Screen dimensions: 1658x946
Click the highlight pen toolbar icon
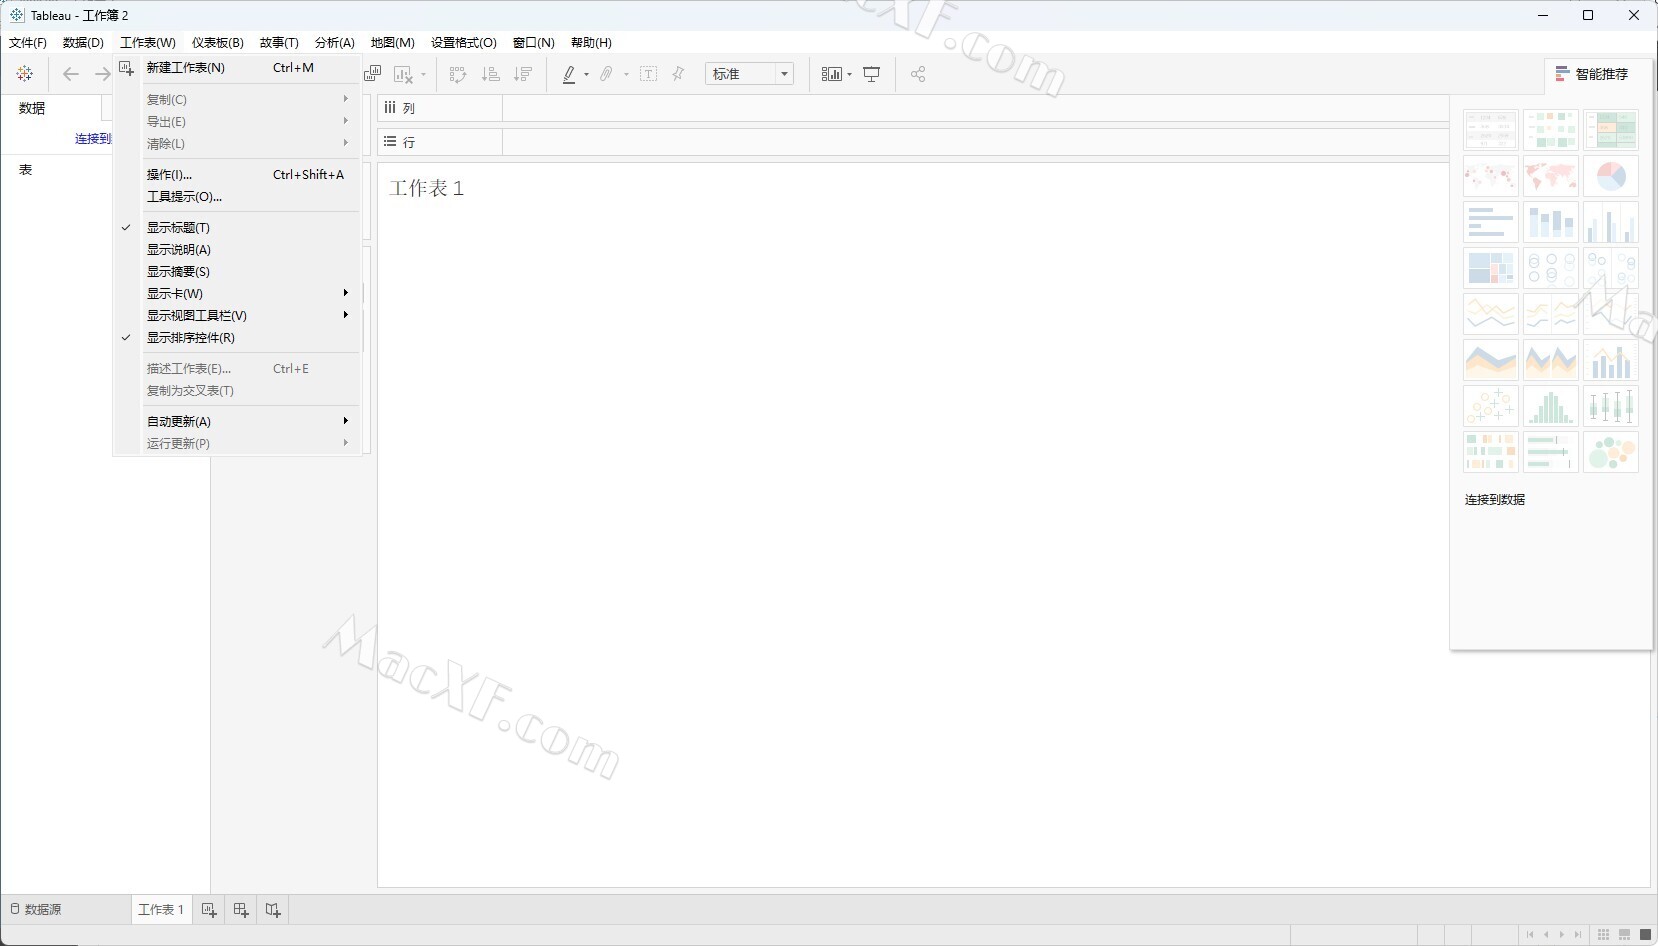click(569, 74)
